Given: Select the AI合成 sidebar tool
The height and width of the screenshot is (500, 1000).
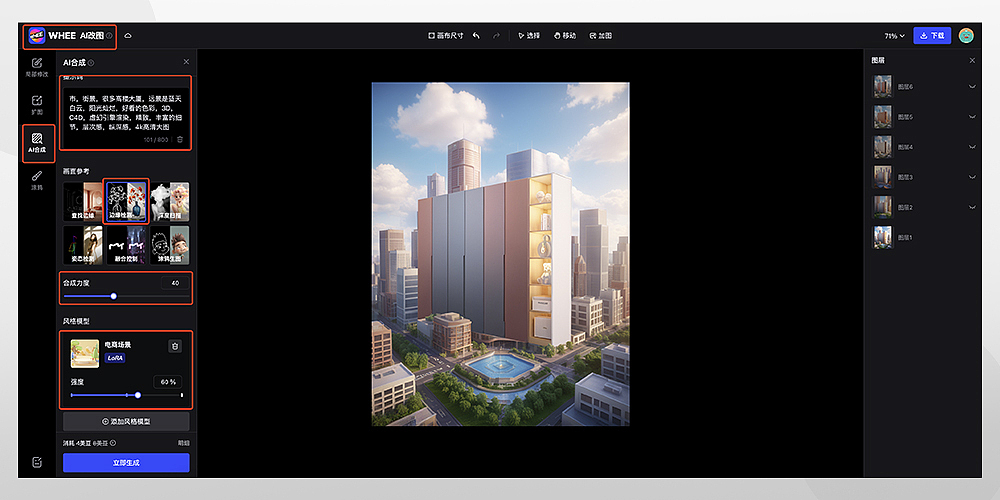Looking at the screenshot, I should point(37,143).
